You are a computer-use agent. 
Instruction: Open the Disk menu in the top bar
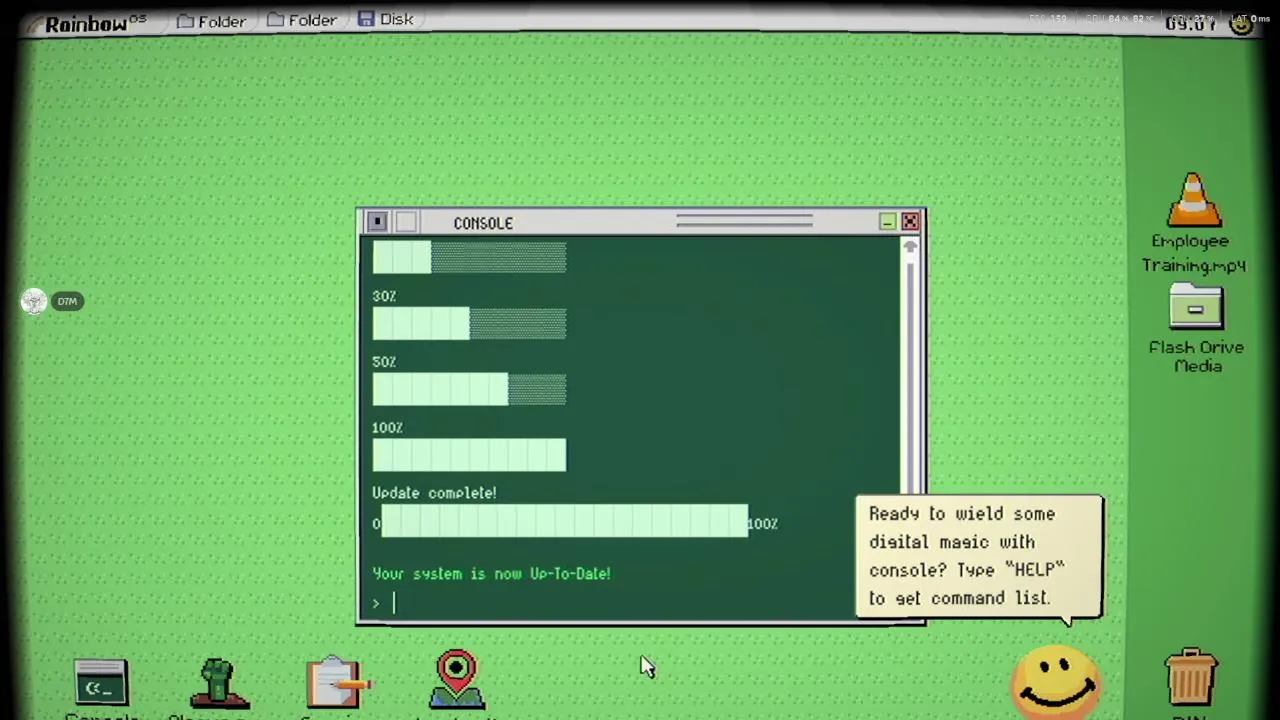[x=385, y=19]
